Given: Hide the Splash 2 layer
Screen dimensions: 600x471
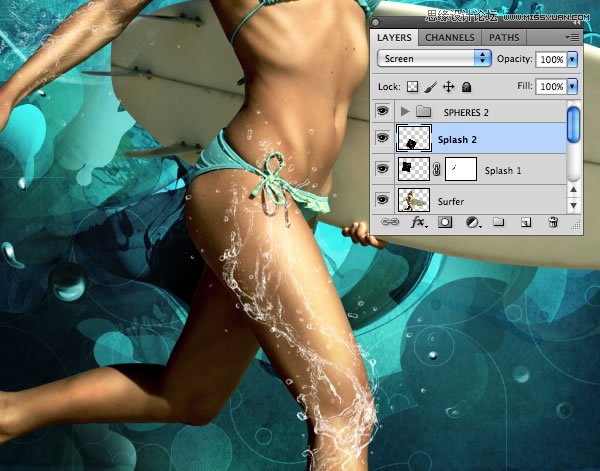Looking at the screenshot, I should tap(383, 138).
